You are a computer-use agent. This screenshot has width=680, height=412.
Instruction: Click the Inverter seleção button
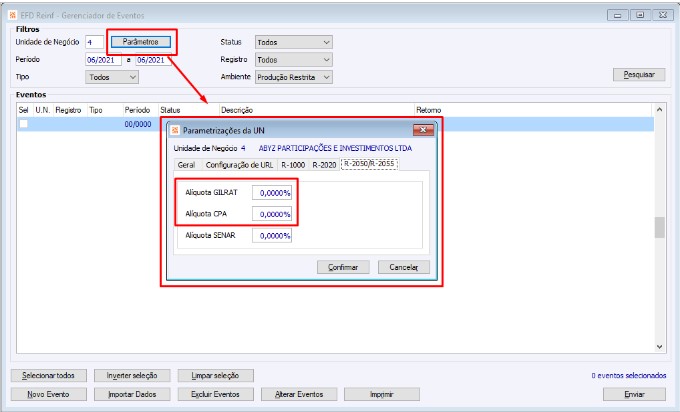[132, 376]
